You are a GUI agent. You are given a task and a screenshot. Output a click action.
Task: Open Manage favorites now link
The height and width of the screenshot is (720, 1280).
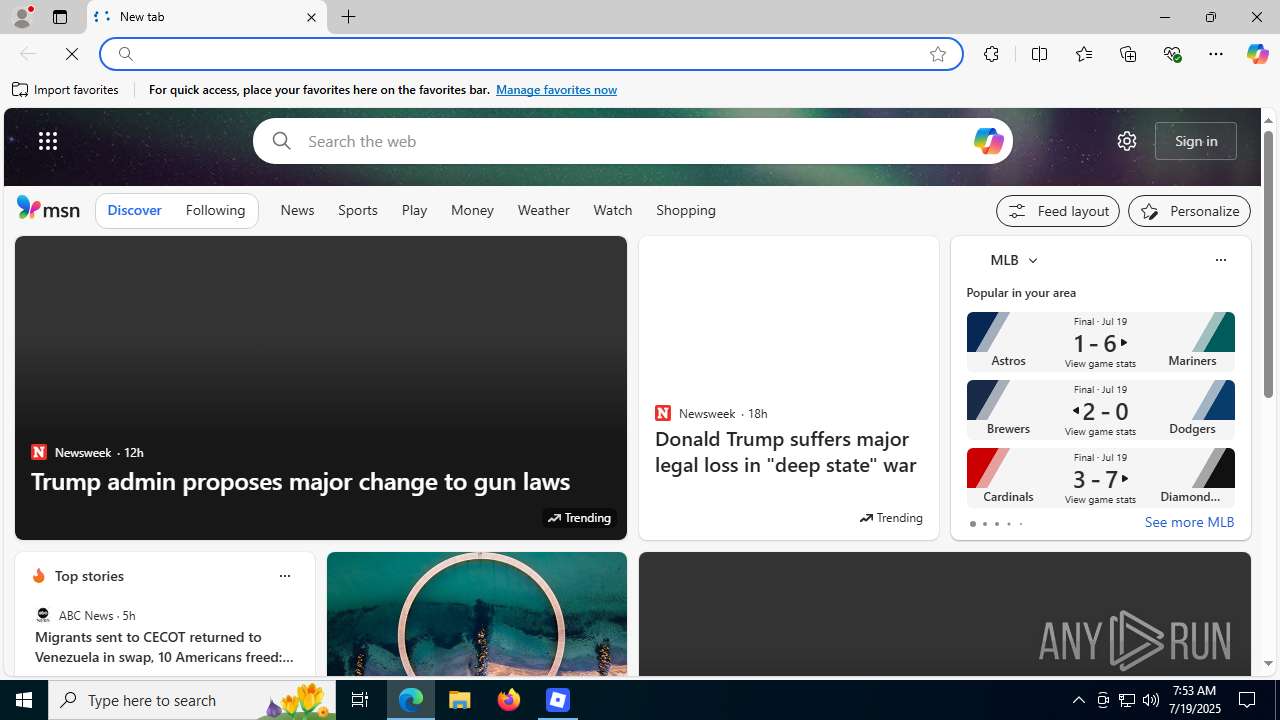(x=556, y=90)
